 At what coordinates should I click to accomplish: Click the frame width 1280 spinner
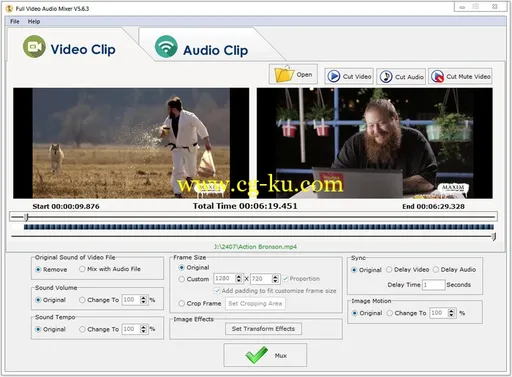(238, 278)
